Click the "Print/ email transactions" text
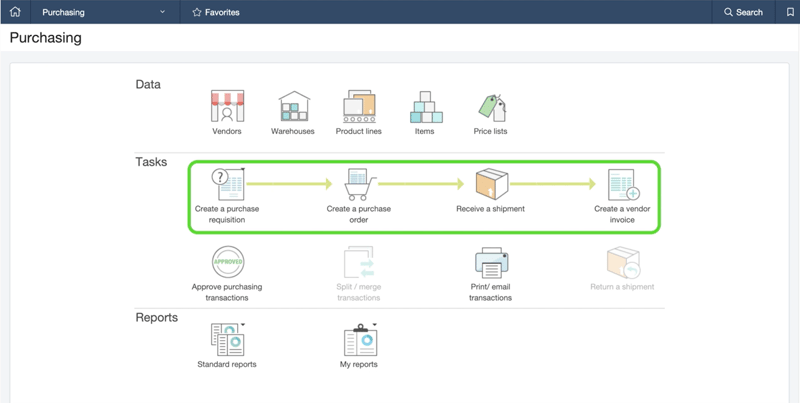This screenshot has width=800, height=403. pyautogui.click(x=490, y=292)
